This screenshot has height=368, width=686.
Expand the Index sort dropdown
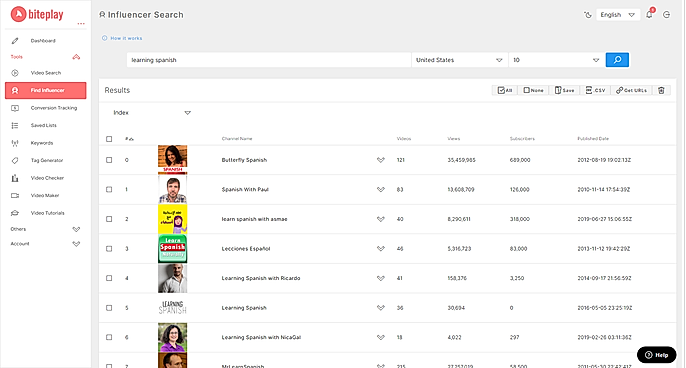pyautogui.click(x=151, y=113)
